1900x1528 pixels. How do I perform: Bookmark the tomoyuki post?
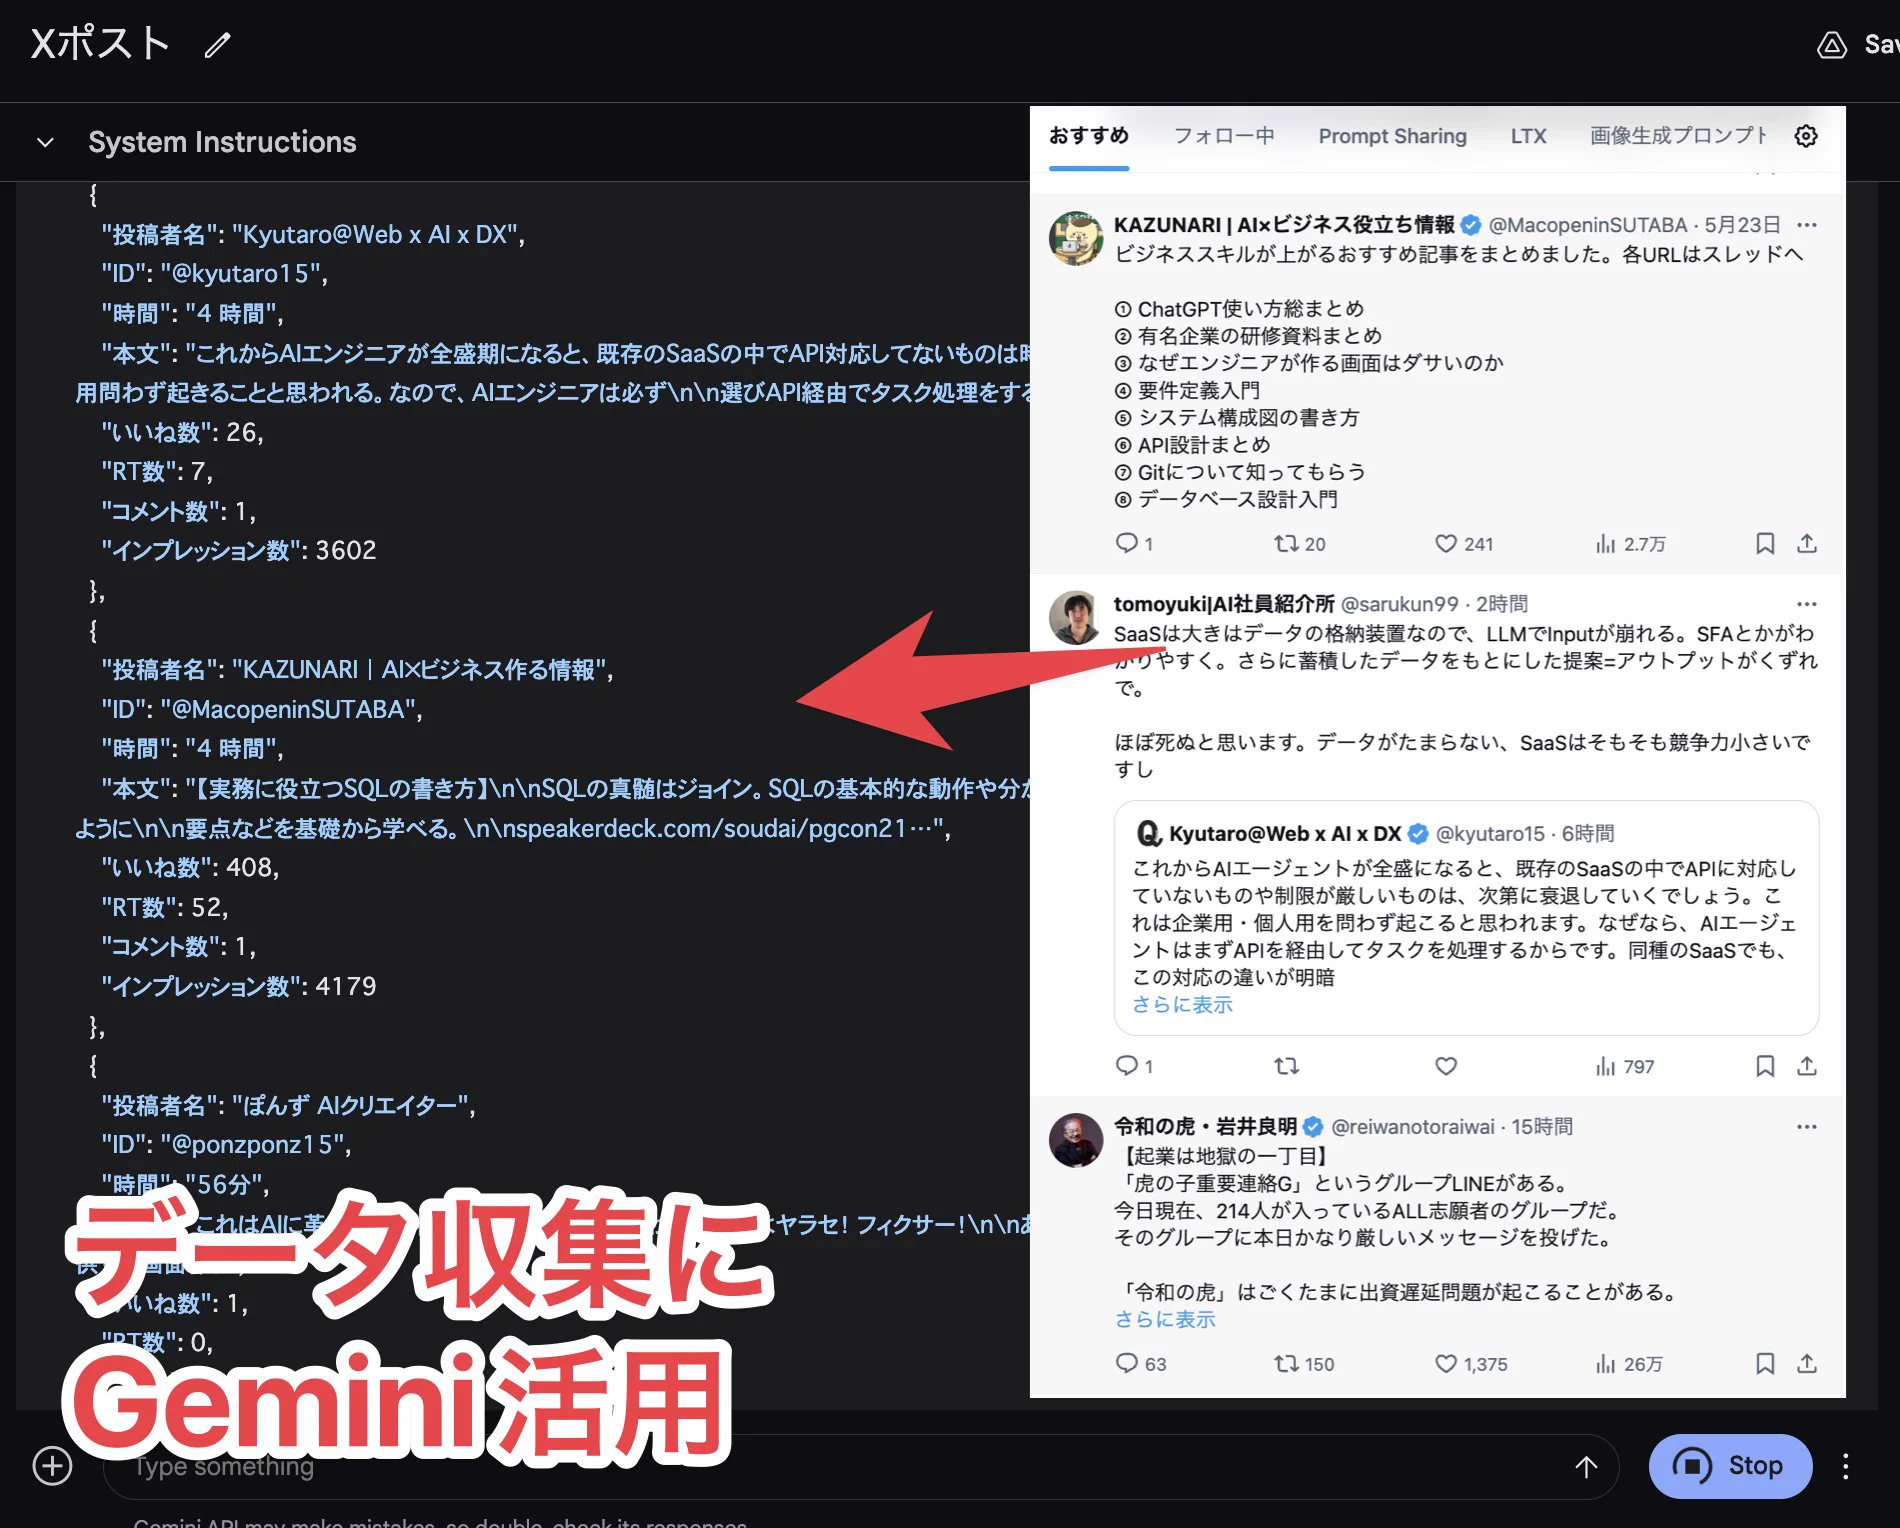click(1765, 1066)
